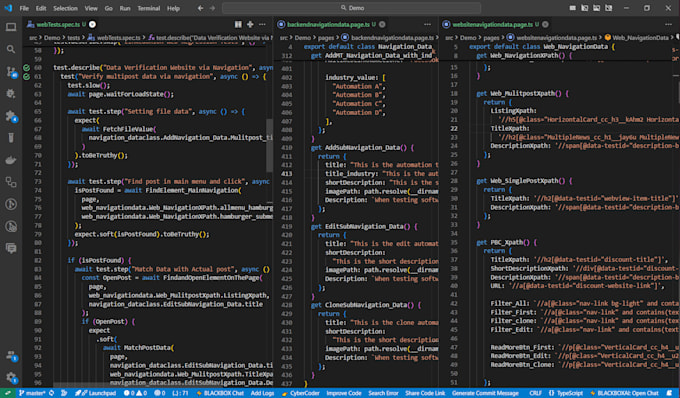Expand the test.describe breadcrumb symbol
Image resolution: width=680 pixels, height=398 pixels.
coord(210,38)
